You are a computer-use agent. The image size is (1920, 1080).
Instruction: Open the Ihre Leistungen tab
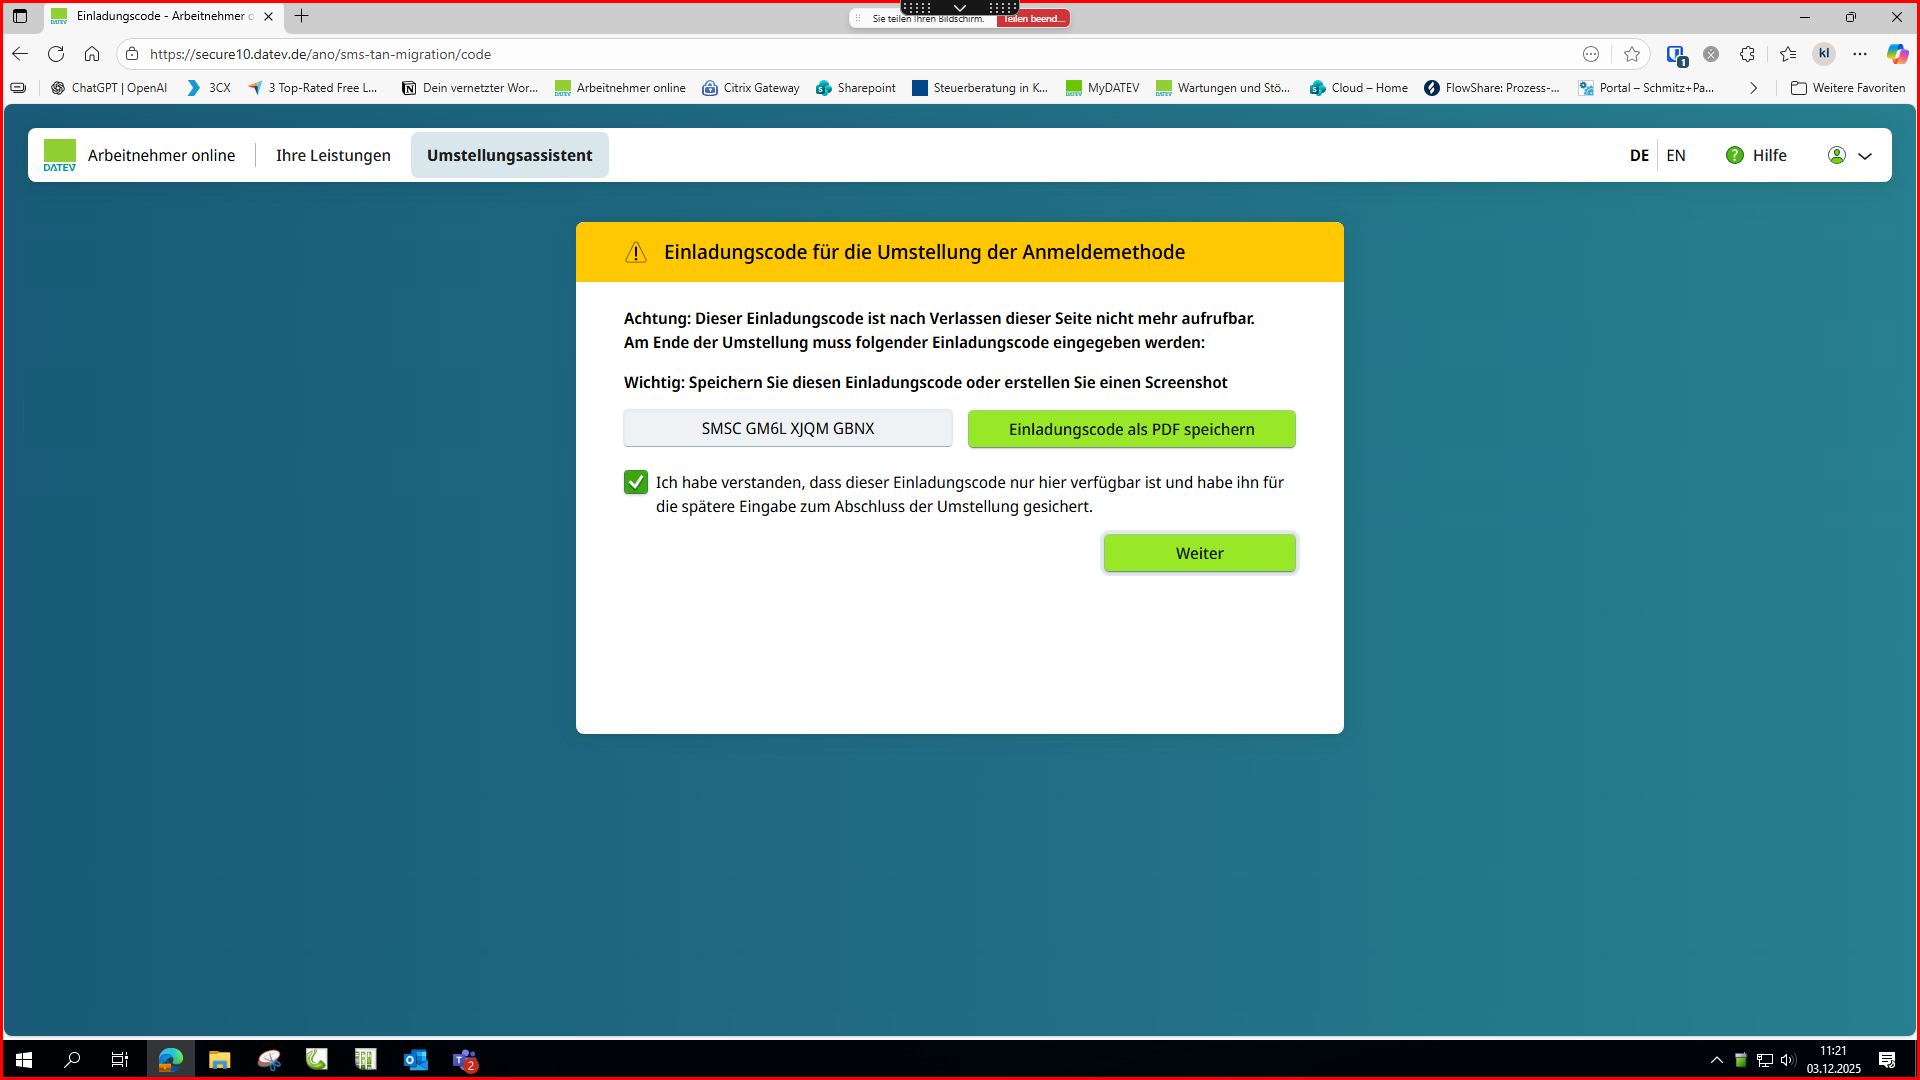[333, 155]
